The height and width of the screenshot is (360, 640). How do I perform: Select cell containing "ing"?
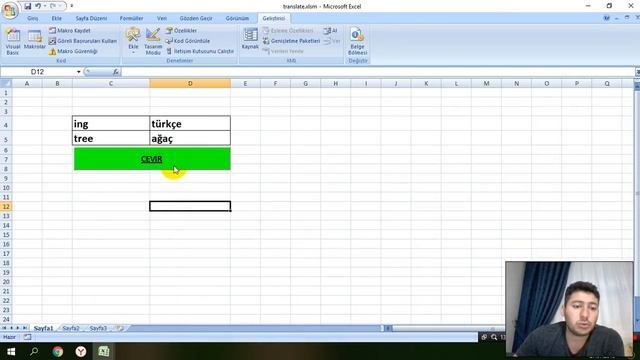(111, 124)
